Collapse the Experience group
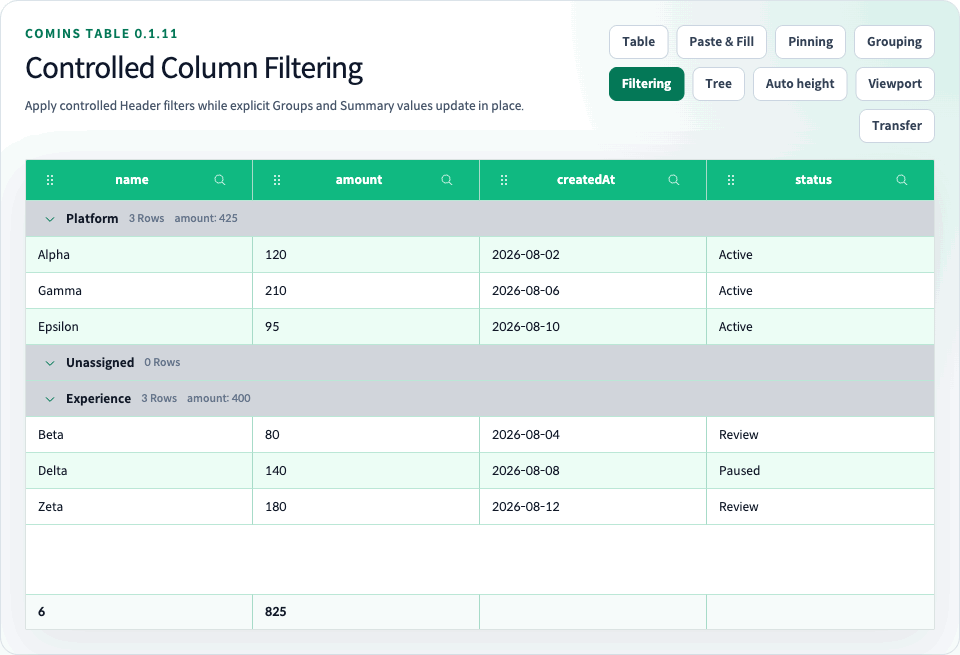 (x=50, y=399)
